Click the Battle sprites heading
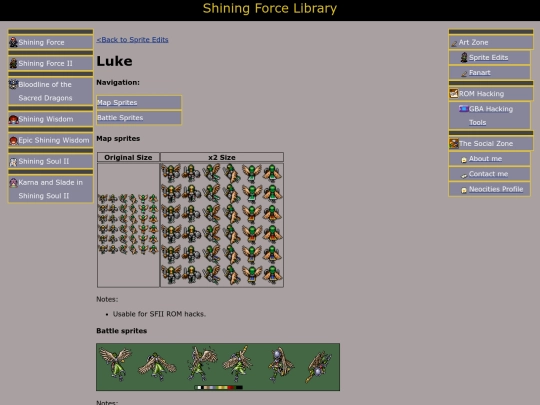The image size is (540, 405). point(122,331)
